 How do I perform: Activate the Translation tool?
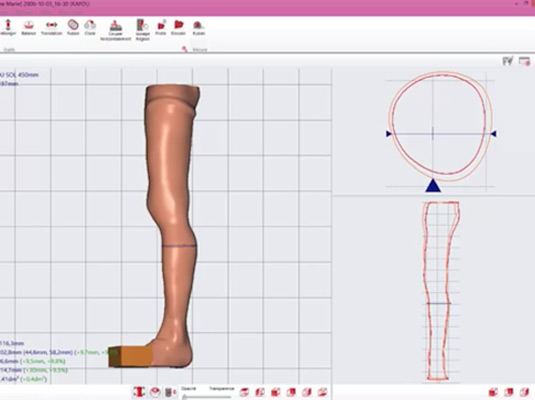tap(52, 28)
